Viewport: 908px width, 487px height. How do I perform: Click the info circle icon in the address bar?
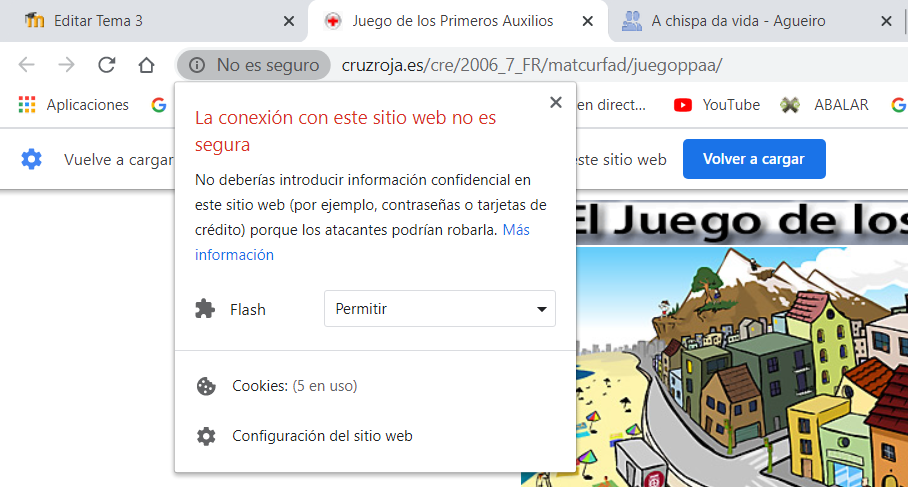pos(197,65)
